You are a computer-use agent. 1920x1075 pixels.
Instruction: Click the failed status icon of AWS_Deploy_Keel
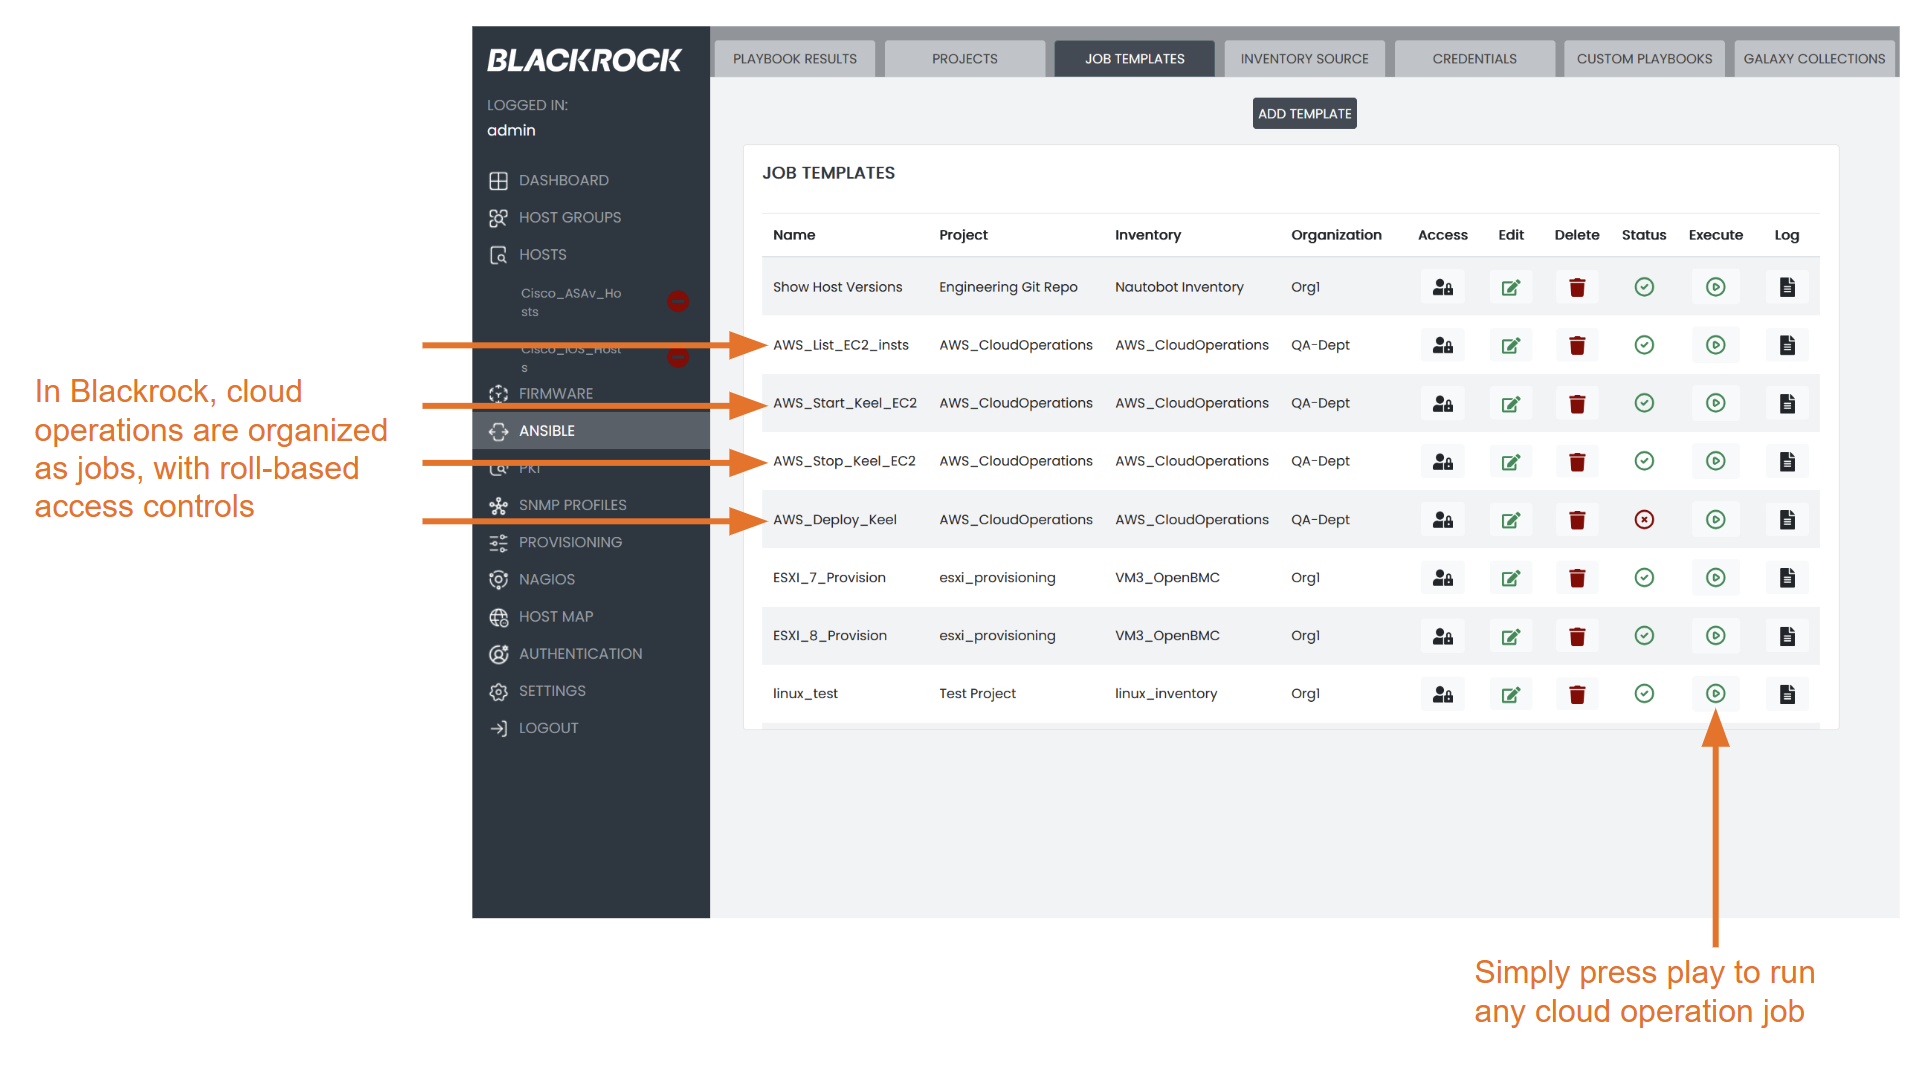point(1644,519)
